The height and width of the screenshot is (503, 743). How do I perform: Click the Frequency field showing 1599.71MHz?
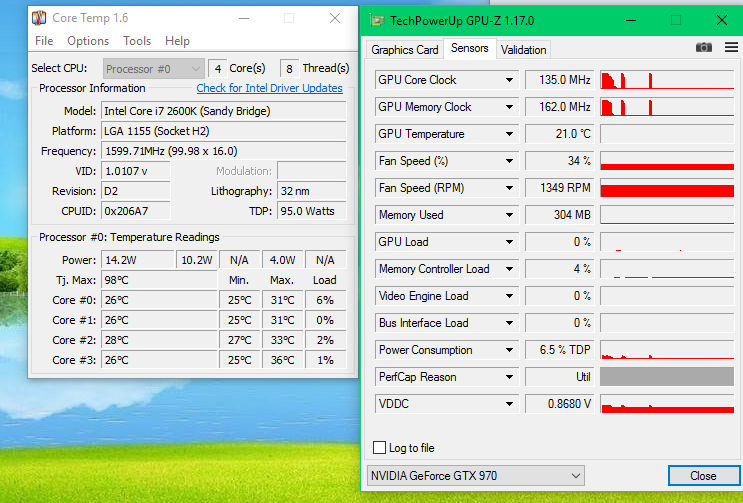(x=224, y=151)
